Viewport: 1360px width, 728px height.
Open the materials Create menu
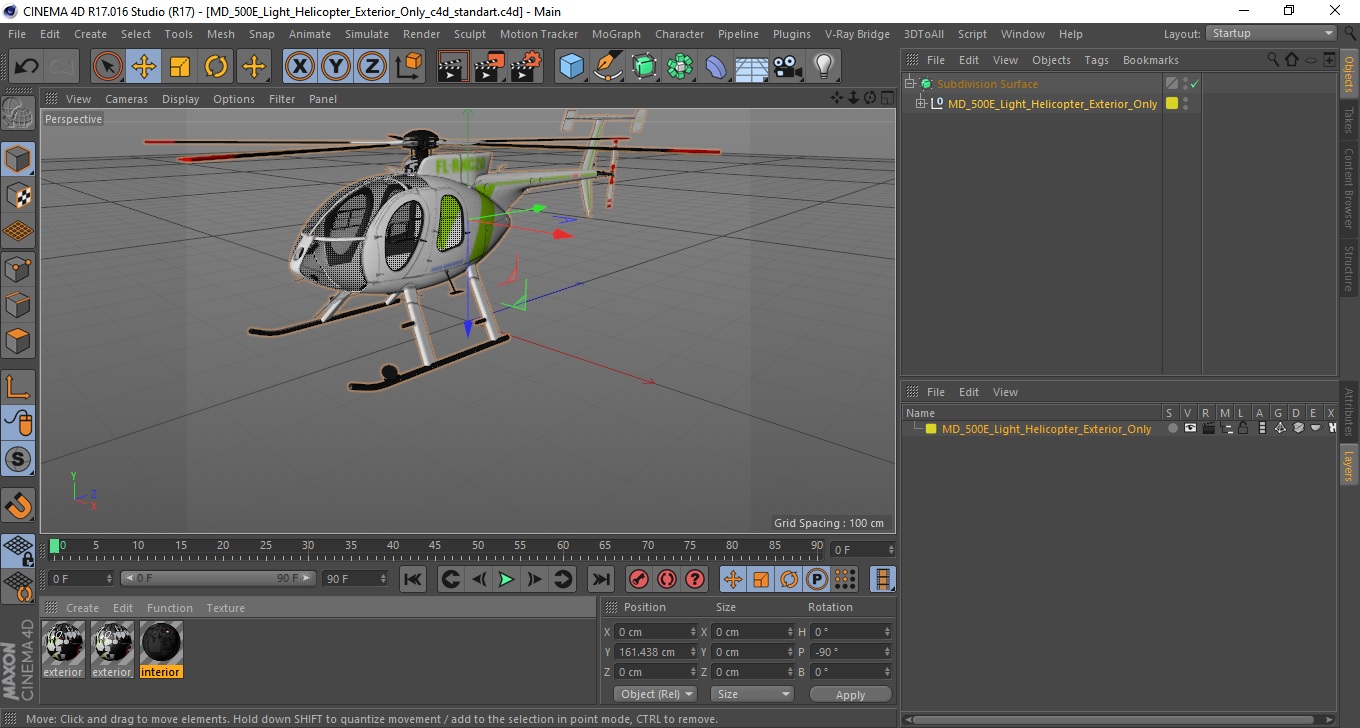tap(82, 608)
